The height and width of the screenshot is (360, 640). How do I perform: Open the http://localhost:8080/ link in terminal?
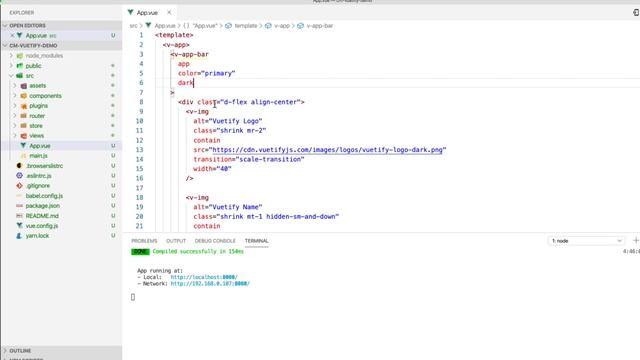[204, 277]
